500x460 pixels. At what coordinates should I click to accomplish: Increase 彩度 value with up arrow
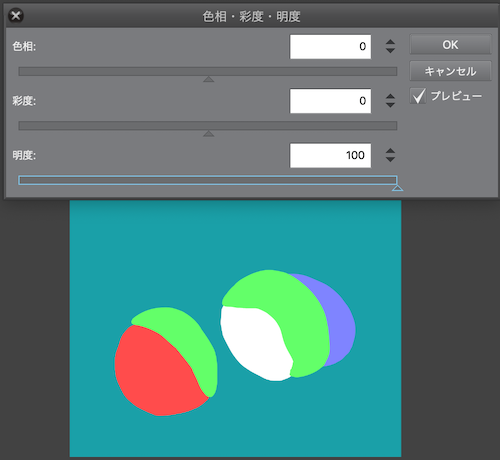(390, 97)
